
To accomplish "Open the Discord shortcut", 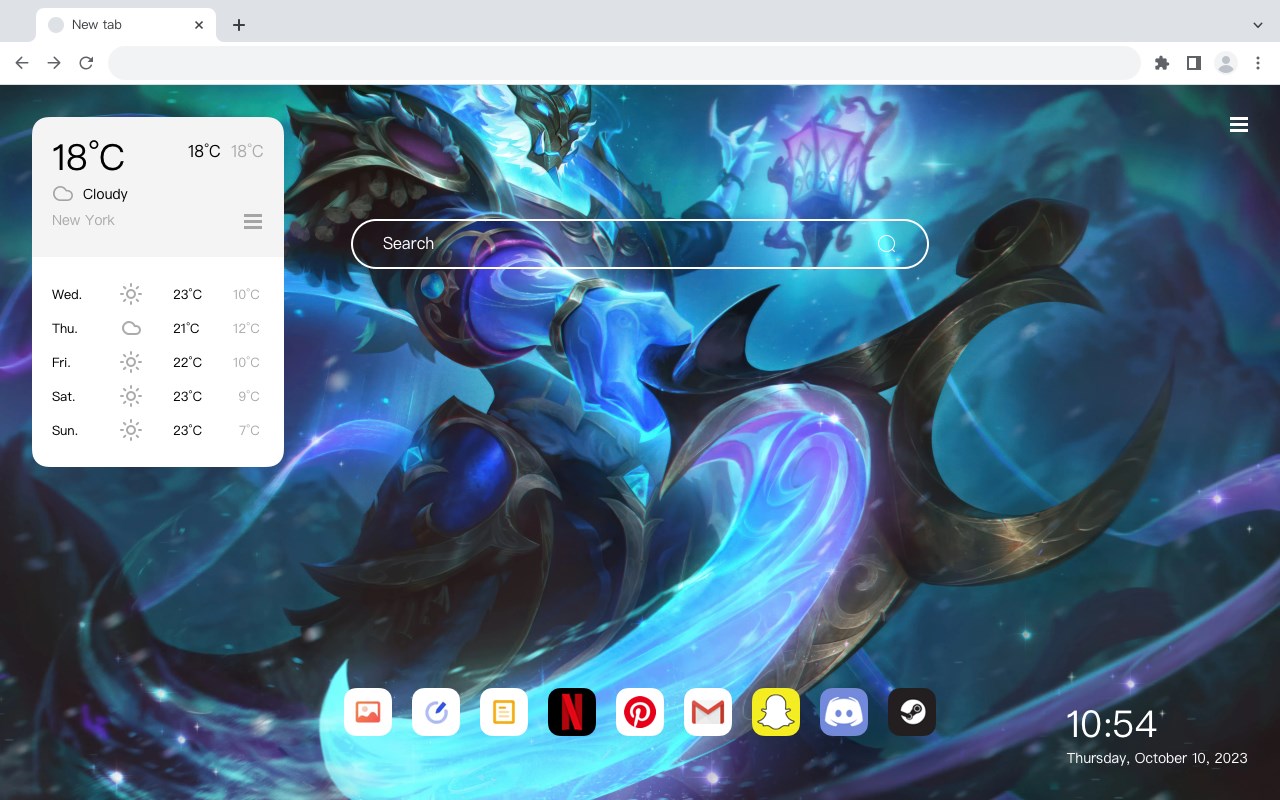I will [x=844, y=712].
